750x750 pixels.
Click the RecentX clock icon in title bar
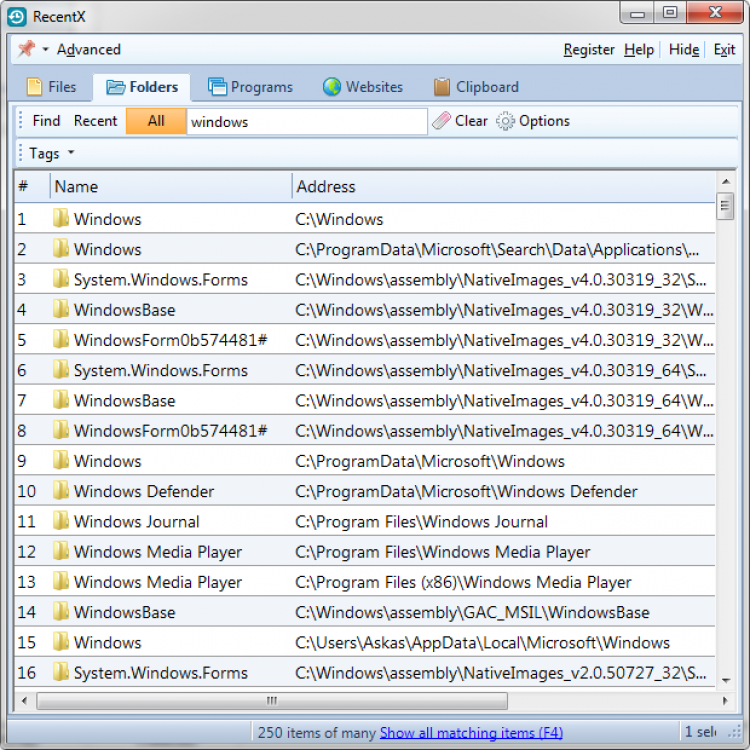(16, 17)
